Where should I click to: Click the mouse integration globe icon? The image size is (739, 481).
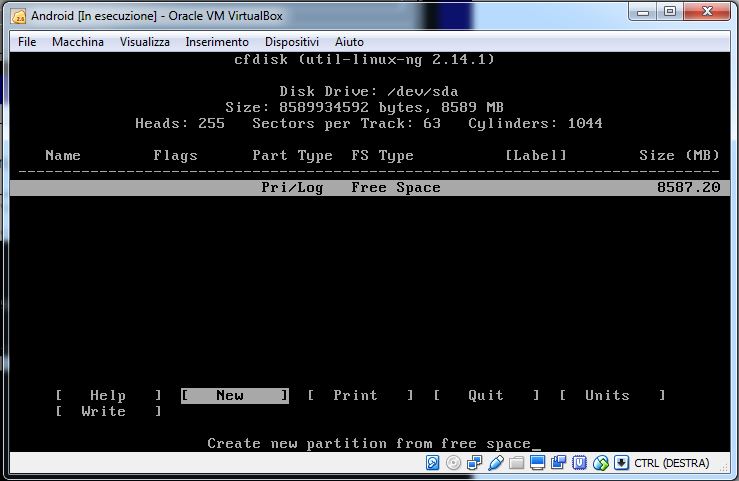[x=601, y=463]
